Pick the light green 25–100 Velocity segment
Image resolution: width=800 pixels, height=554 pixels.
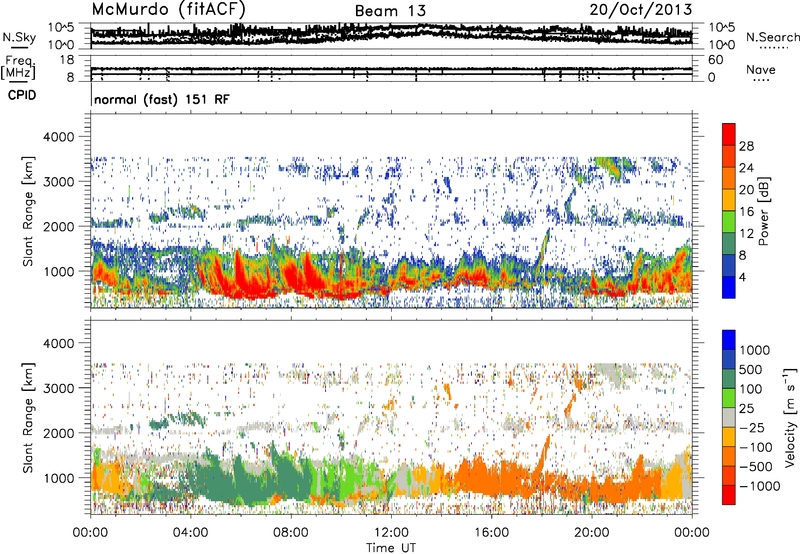click(x=729, y=398)
